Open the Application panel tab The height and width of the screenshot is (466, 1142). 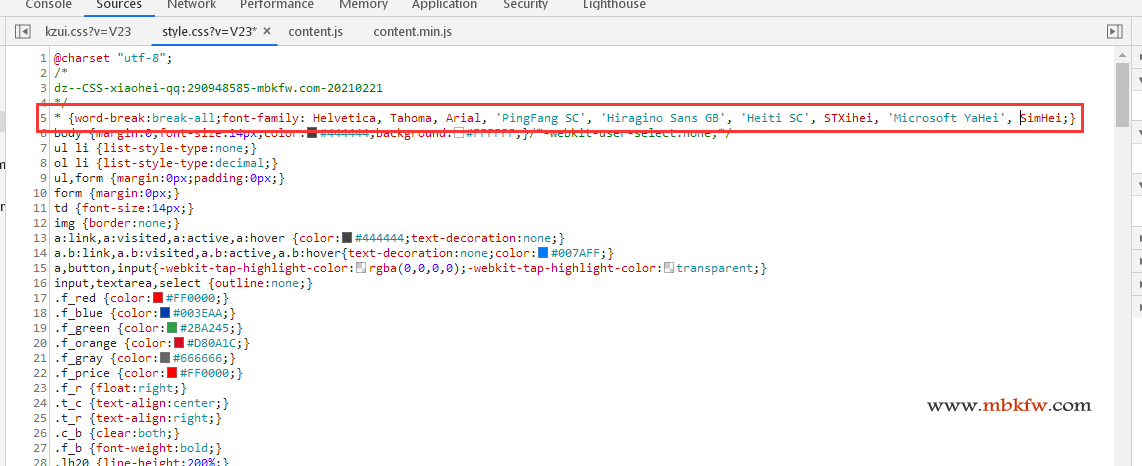pos(444,5)
